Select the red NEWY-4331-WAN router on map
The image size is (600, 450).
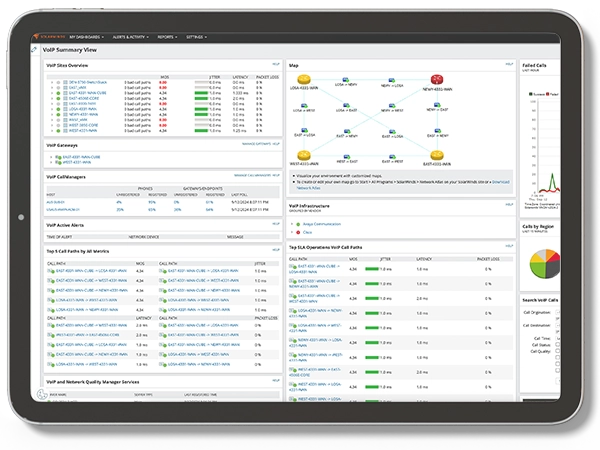click(437, 80)
